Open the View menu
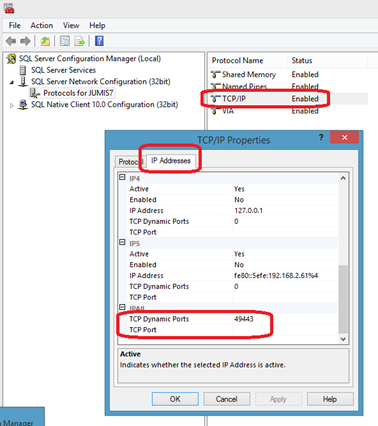The image size is (378, 426). point(71,25)
